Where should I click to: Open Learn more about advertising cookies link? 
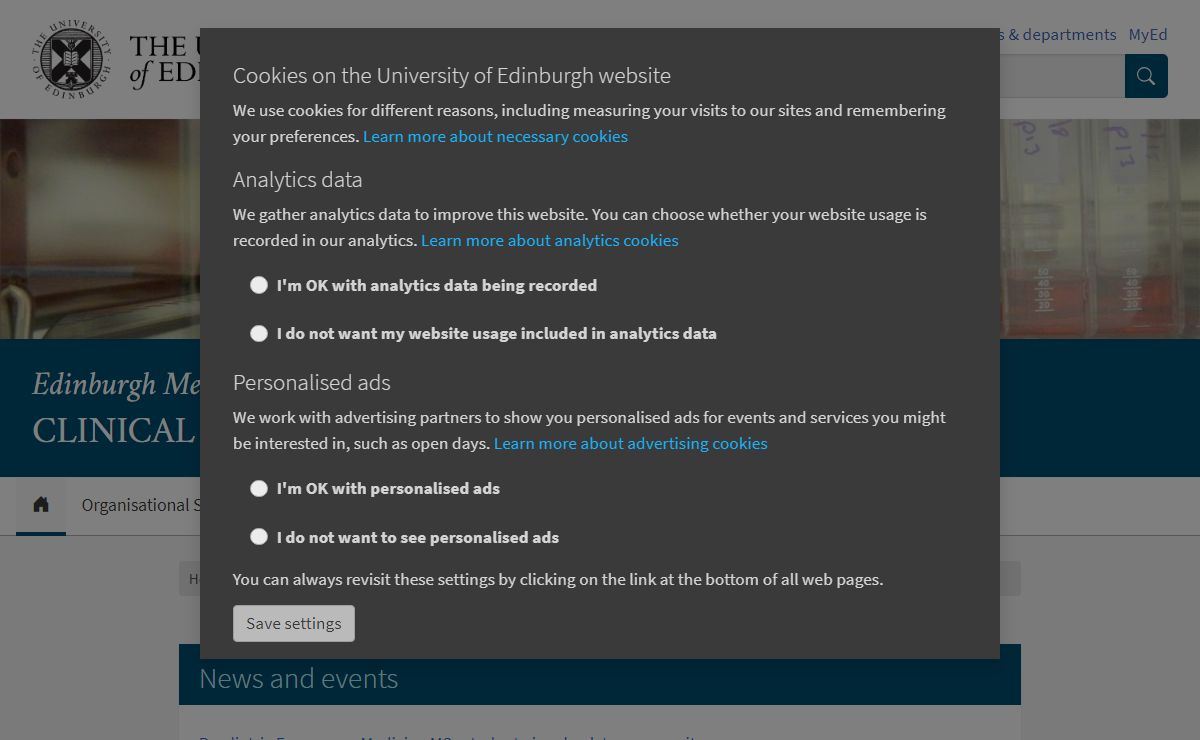630,443
